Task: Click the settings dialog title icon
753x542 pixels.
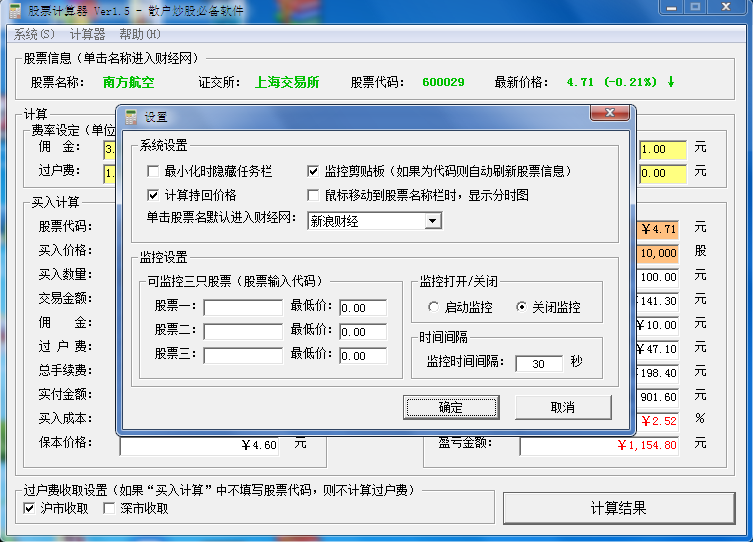Action: pyautogui.click(x=131, y=117)
